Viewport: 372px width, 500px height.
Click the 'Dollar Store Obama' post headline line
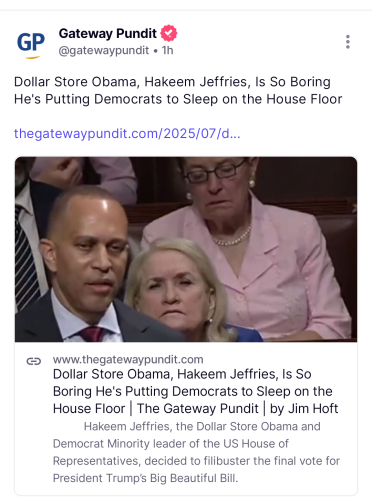(x=172, y=82)
